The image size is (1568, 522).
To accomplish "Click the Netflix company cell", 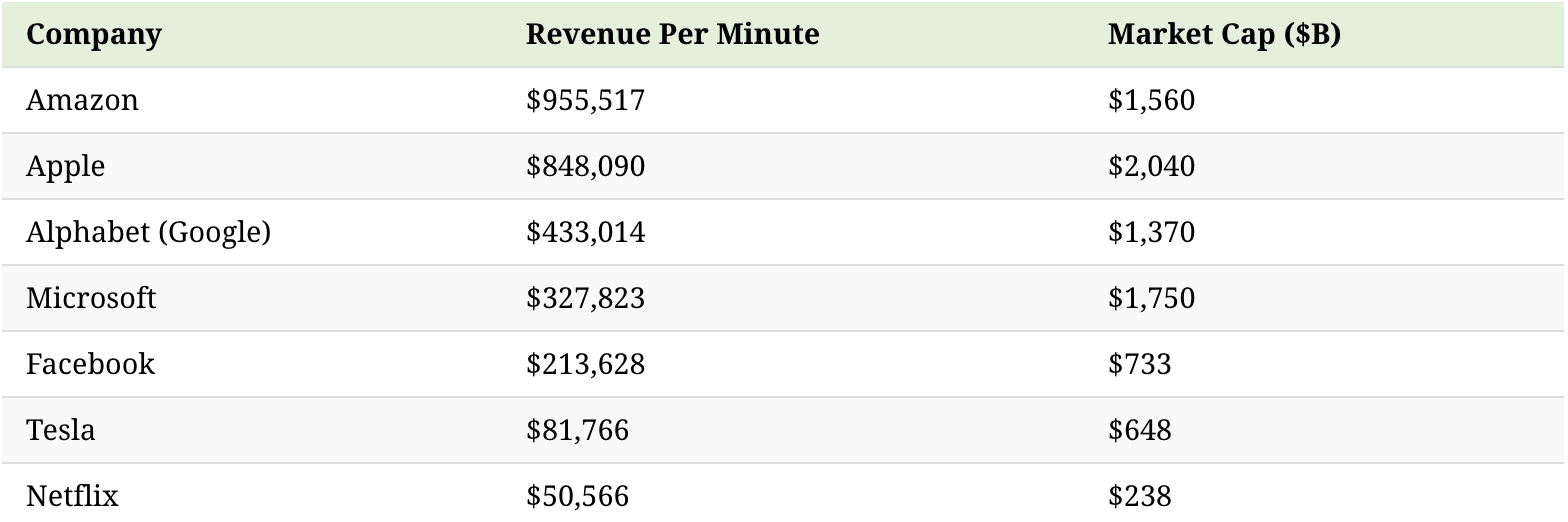I will (72, 496).
